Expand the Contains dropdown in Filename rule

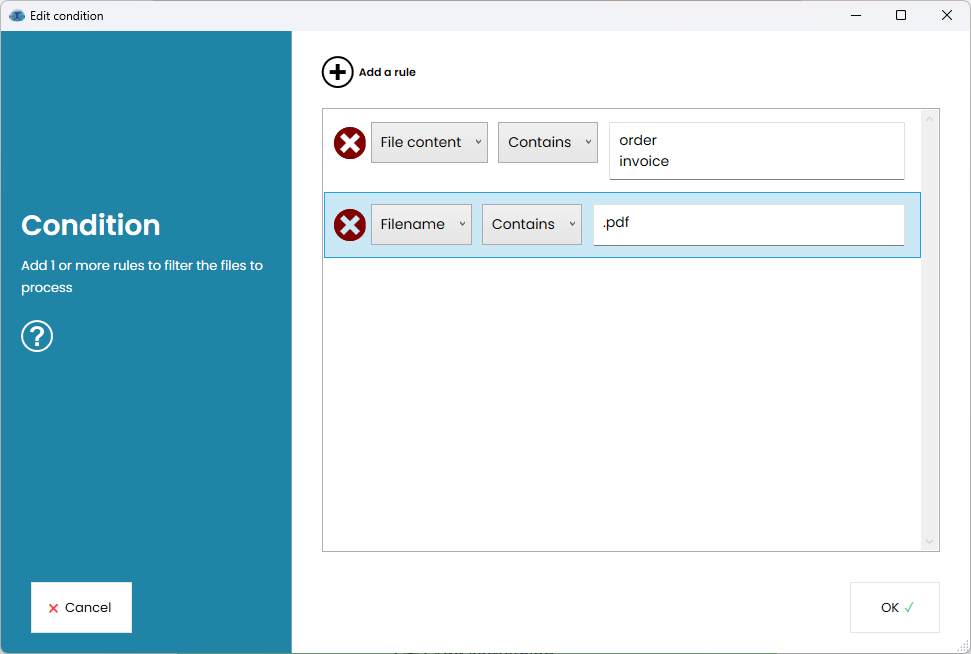pyautogui.click(x=531, y=225)
